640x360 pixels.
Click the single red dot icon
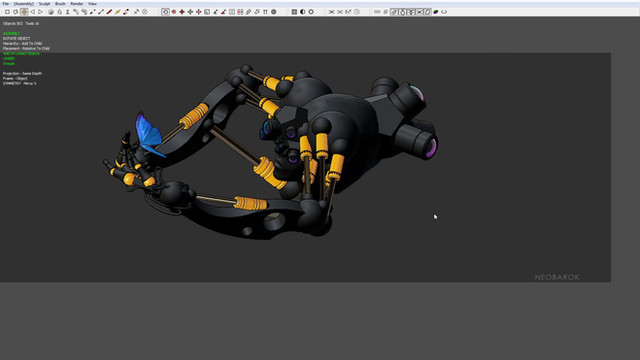pos(173,12)
